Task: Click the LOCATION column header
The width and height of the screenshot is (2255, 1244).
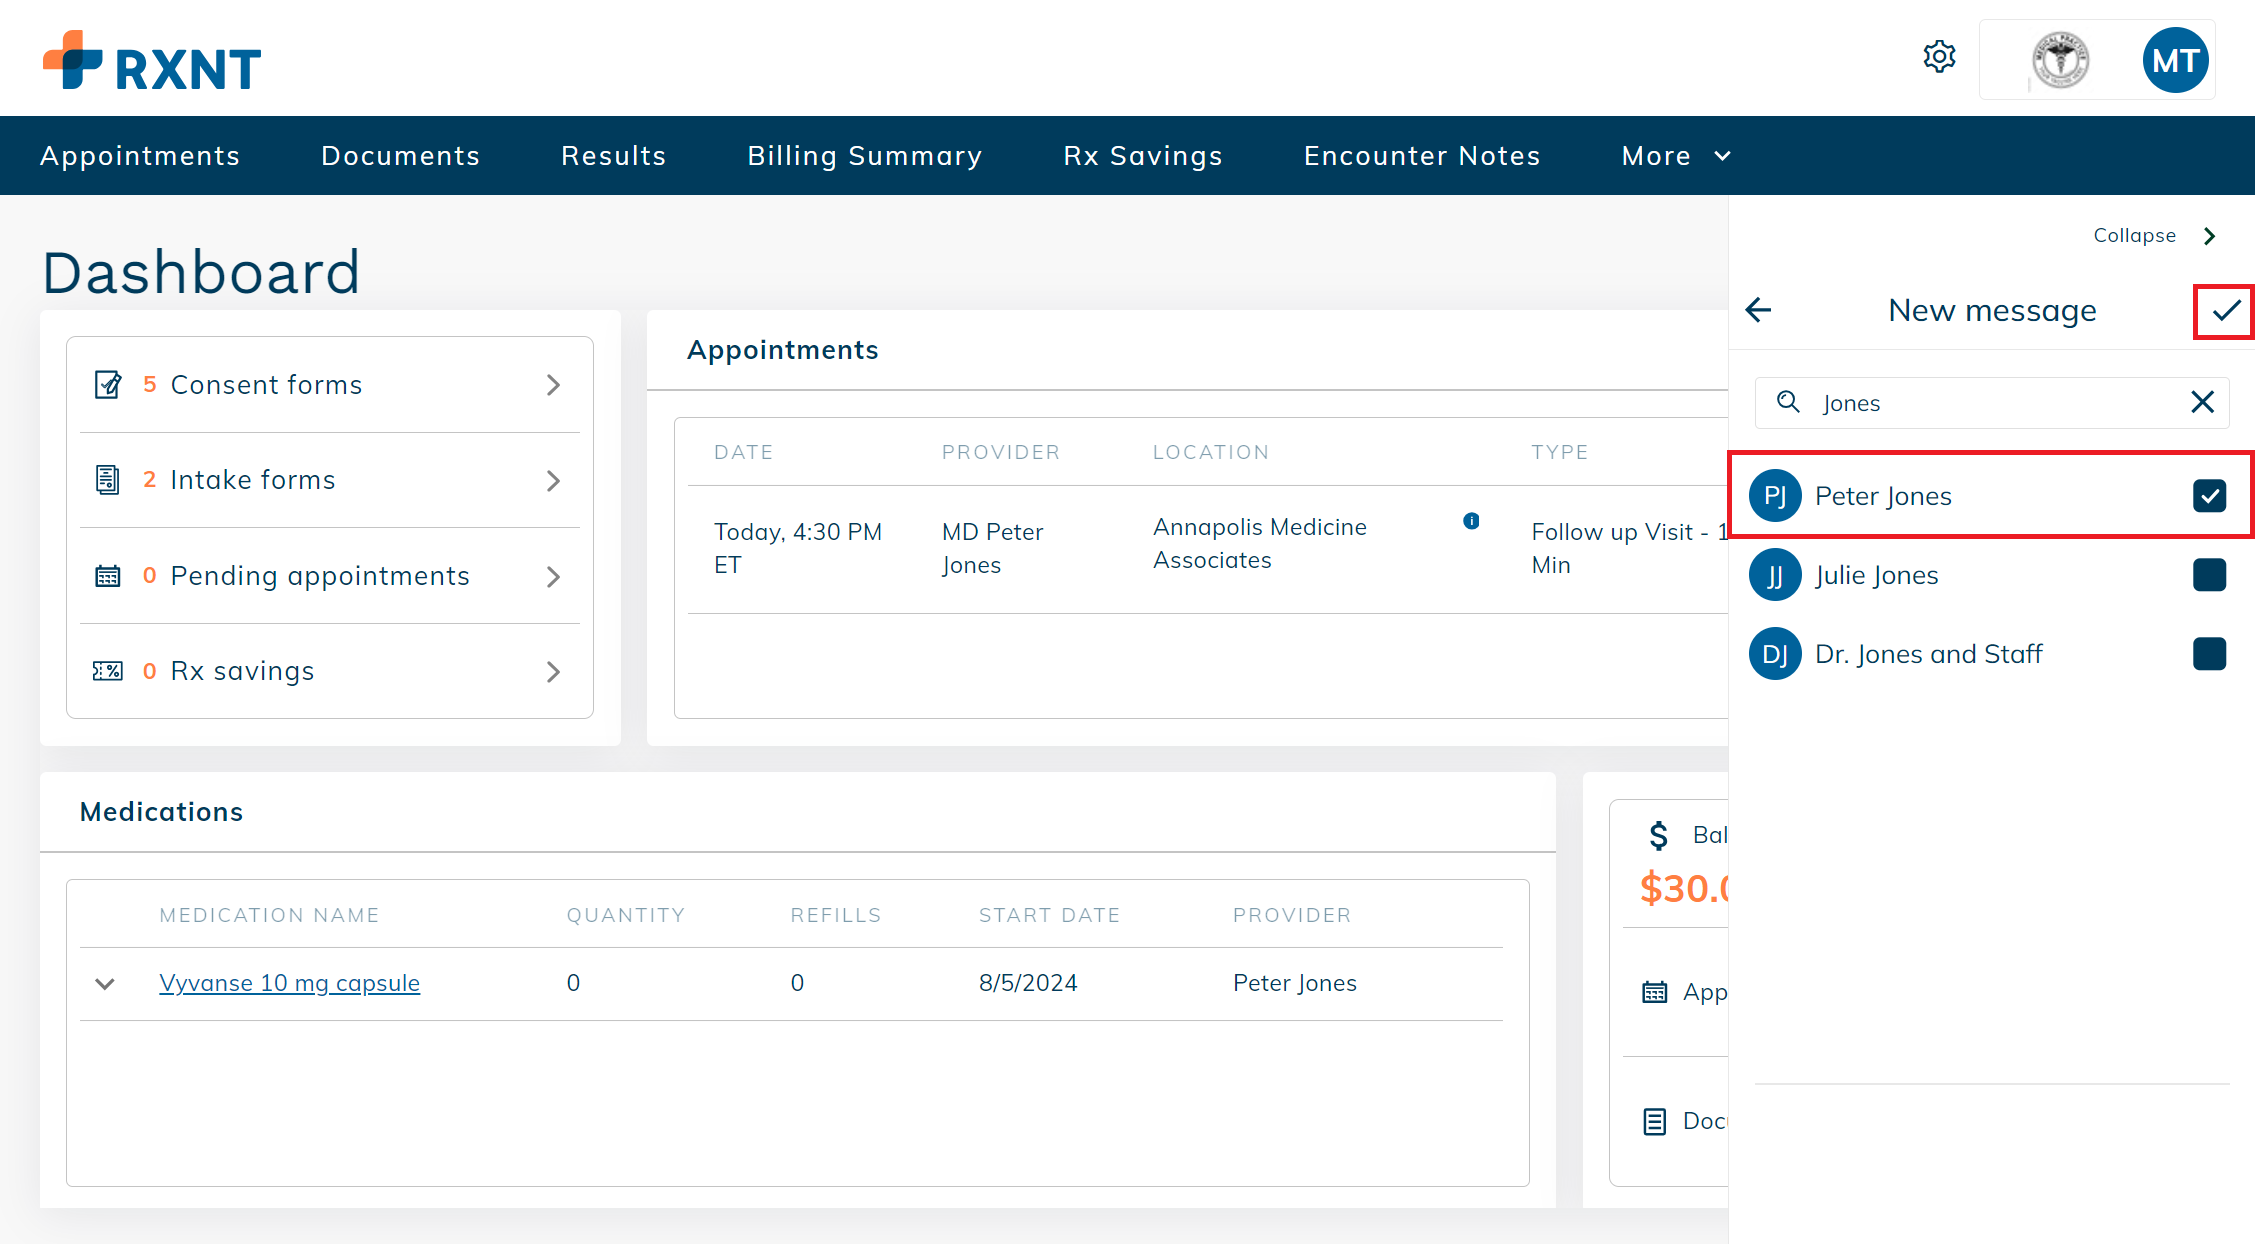Action: [x=1211, y=452]
